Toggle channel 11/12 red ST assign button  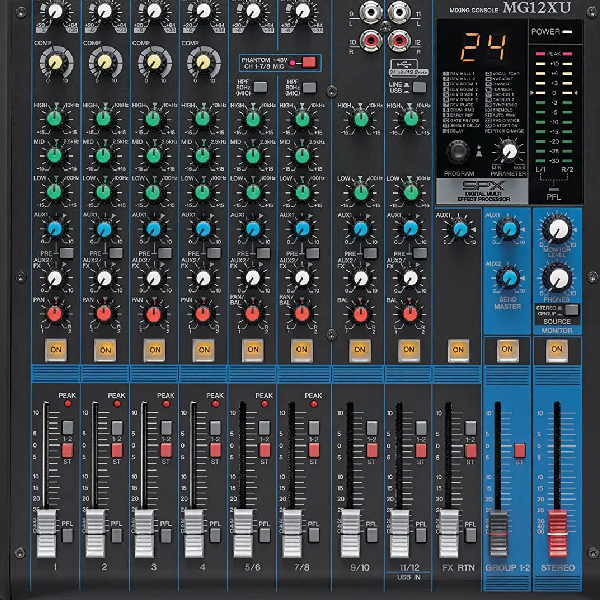pyautogui.click(x=421, y=450)
